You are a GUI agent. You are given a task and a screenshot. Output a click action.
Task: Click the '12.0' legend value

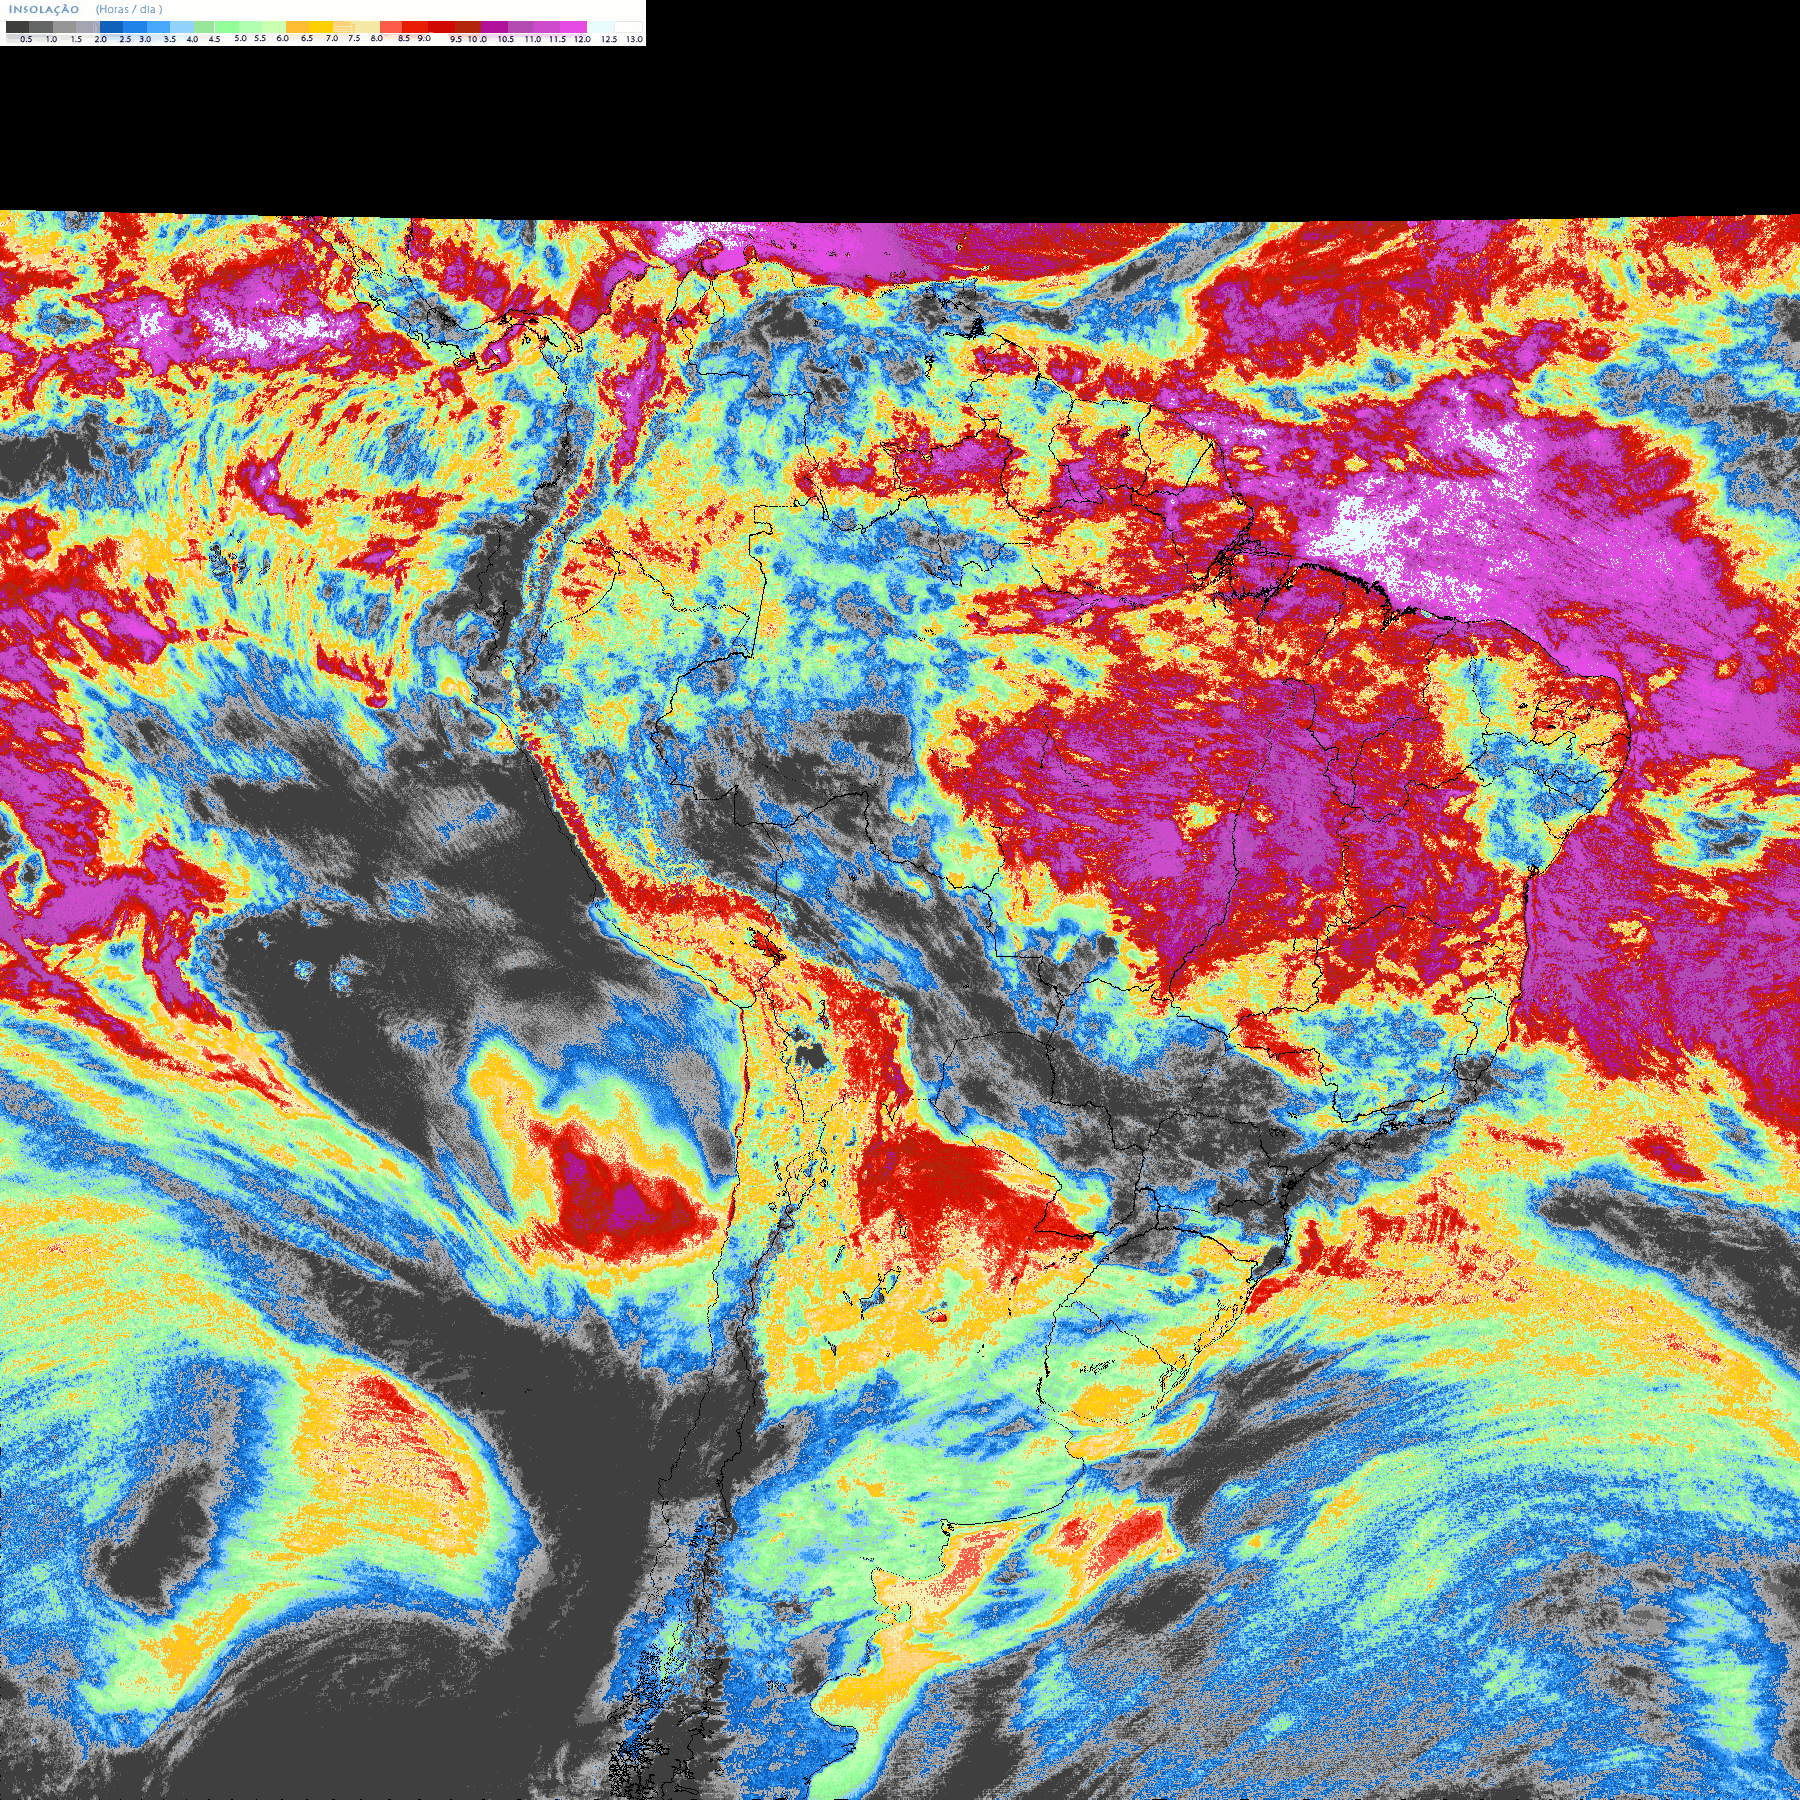(582, 39)
